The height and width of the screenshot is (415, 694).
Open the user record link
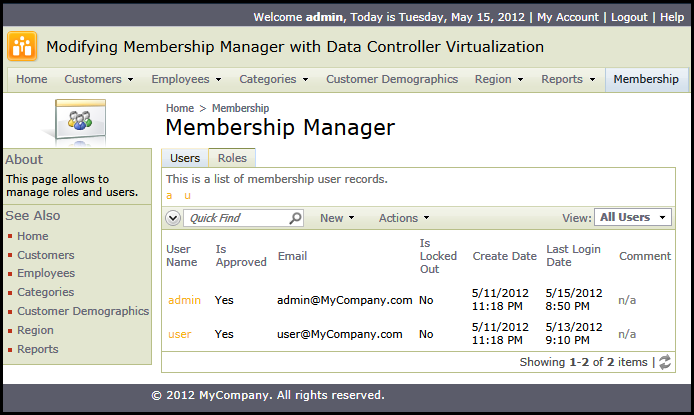(180, 334)
